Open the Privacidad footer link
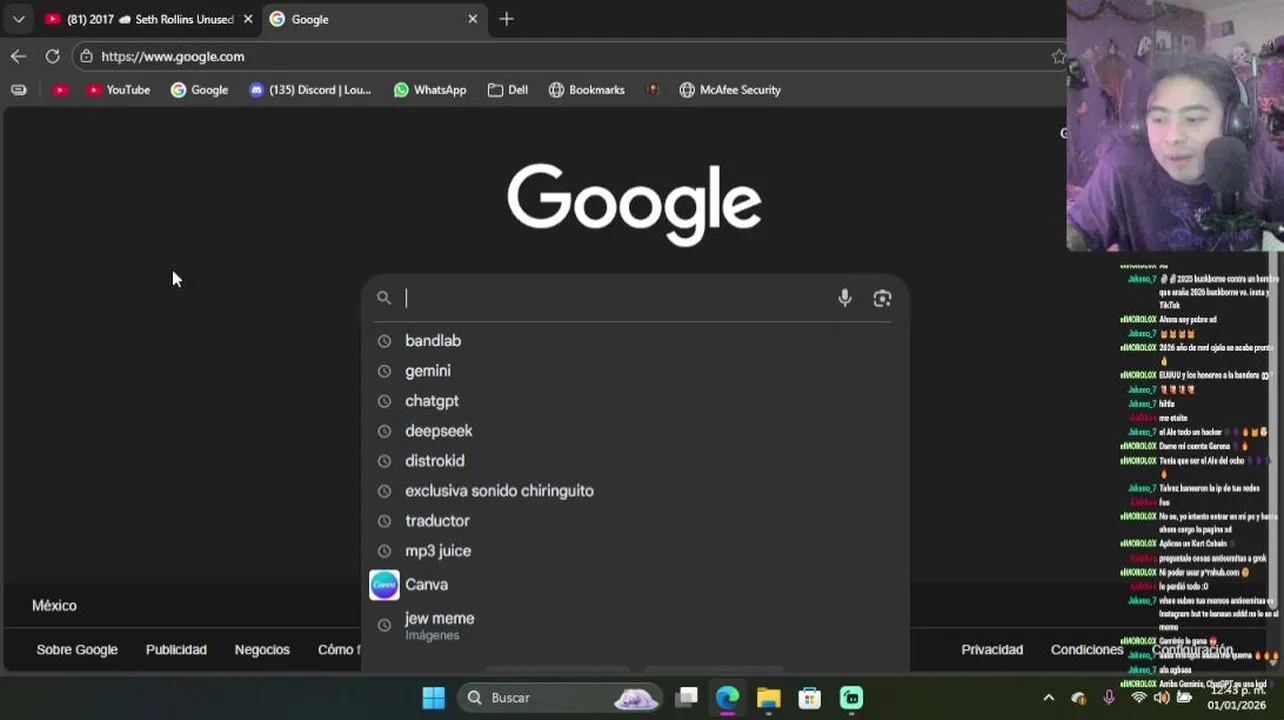1284x720 pixels. [992, 650]
